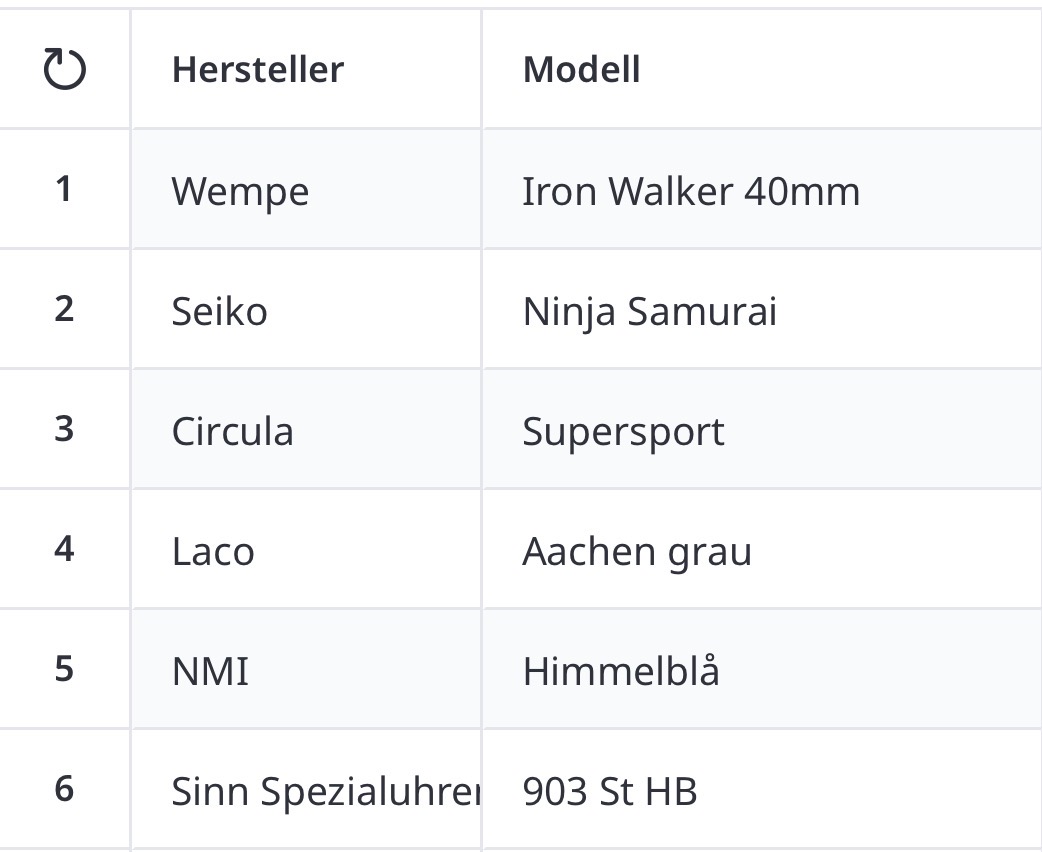This screenshot has height=852, width=1042.
Task: Click the Laco manufacturer cell
Action: pos(213,551)
